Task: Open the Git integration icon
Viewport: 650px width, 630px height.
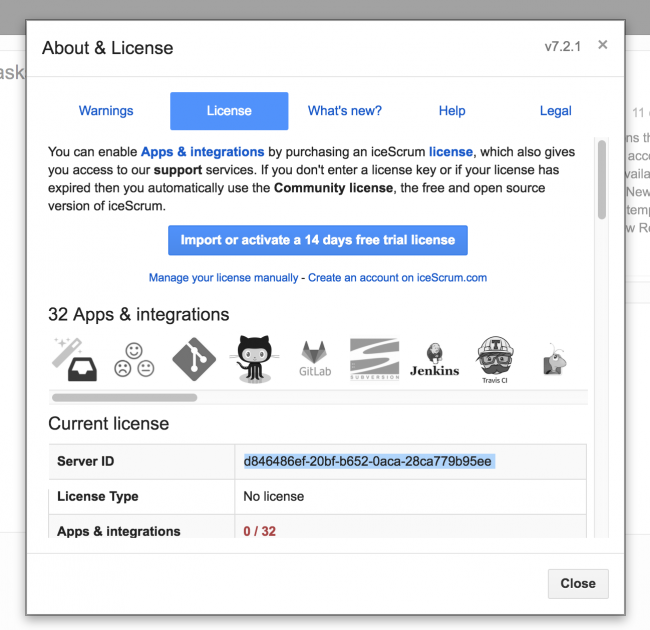Action: coord(194,358)
